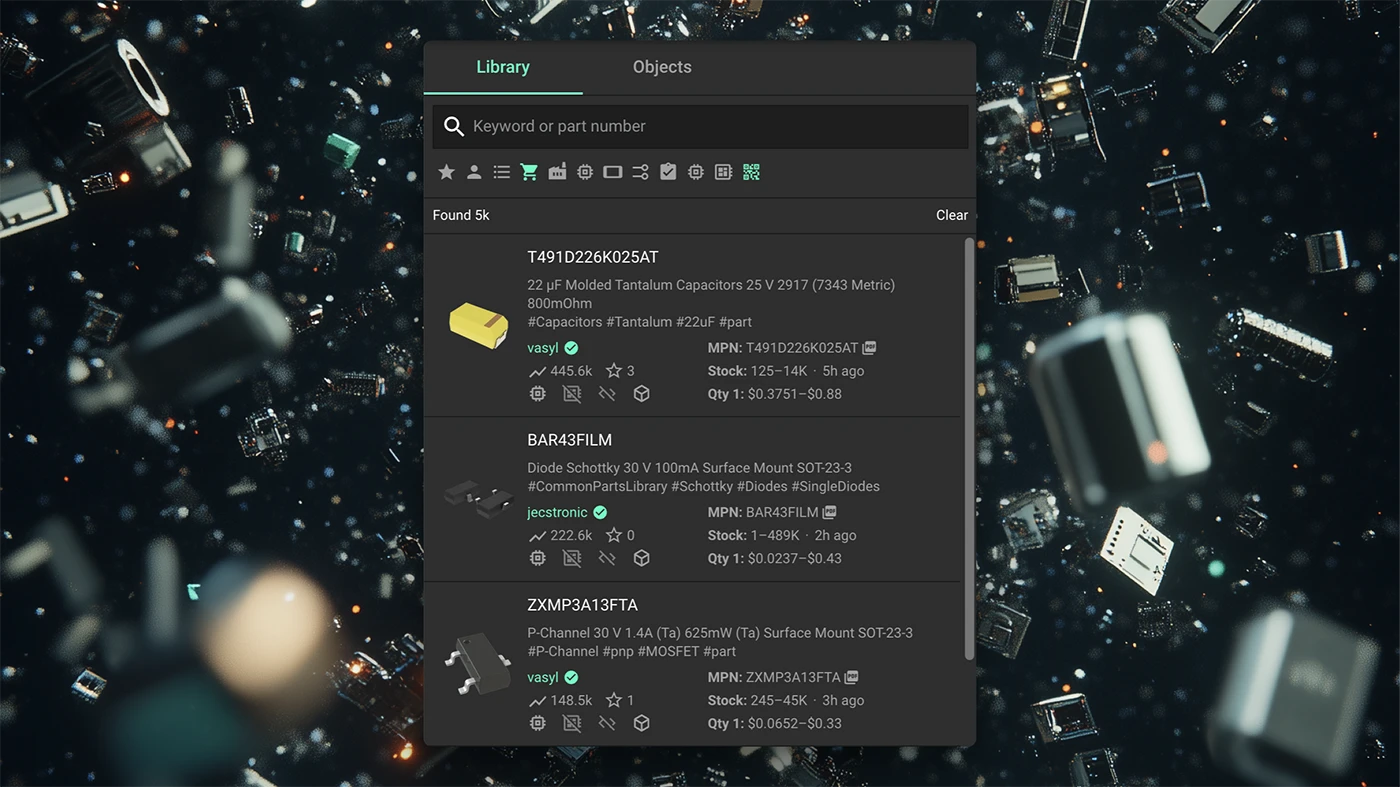Filter the library by your own parts
The image size is (1400, 787).
point(474,171)
